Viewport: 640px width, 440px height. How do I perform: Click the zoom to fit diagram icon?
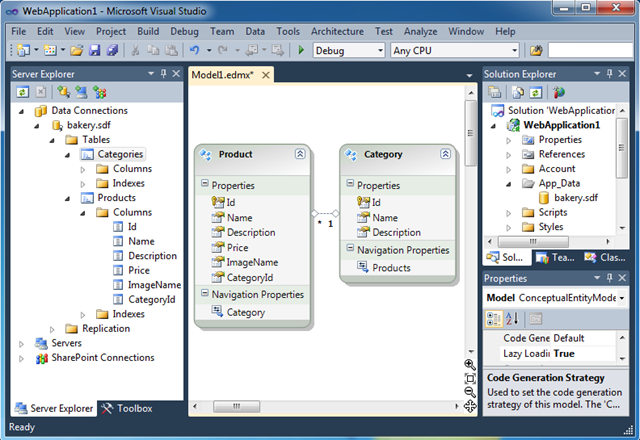coord(470,378)
